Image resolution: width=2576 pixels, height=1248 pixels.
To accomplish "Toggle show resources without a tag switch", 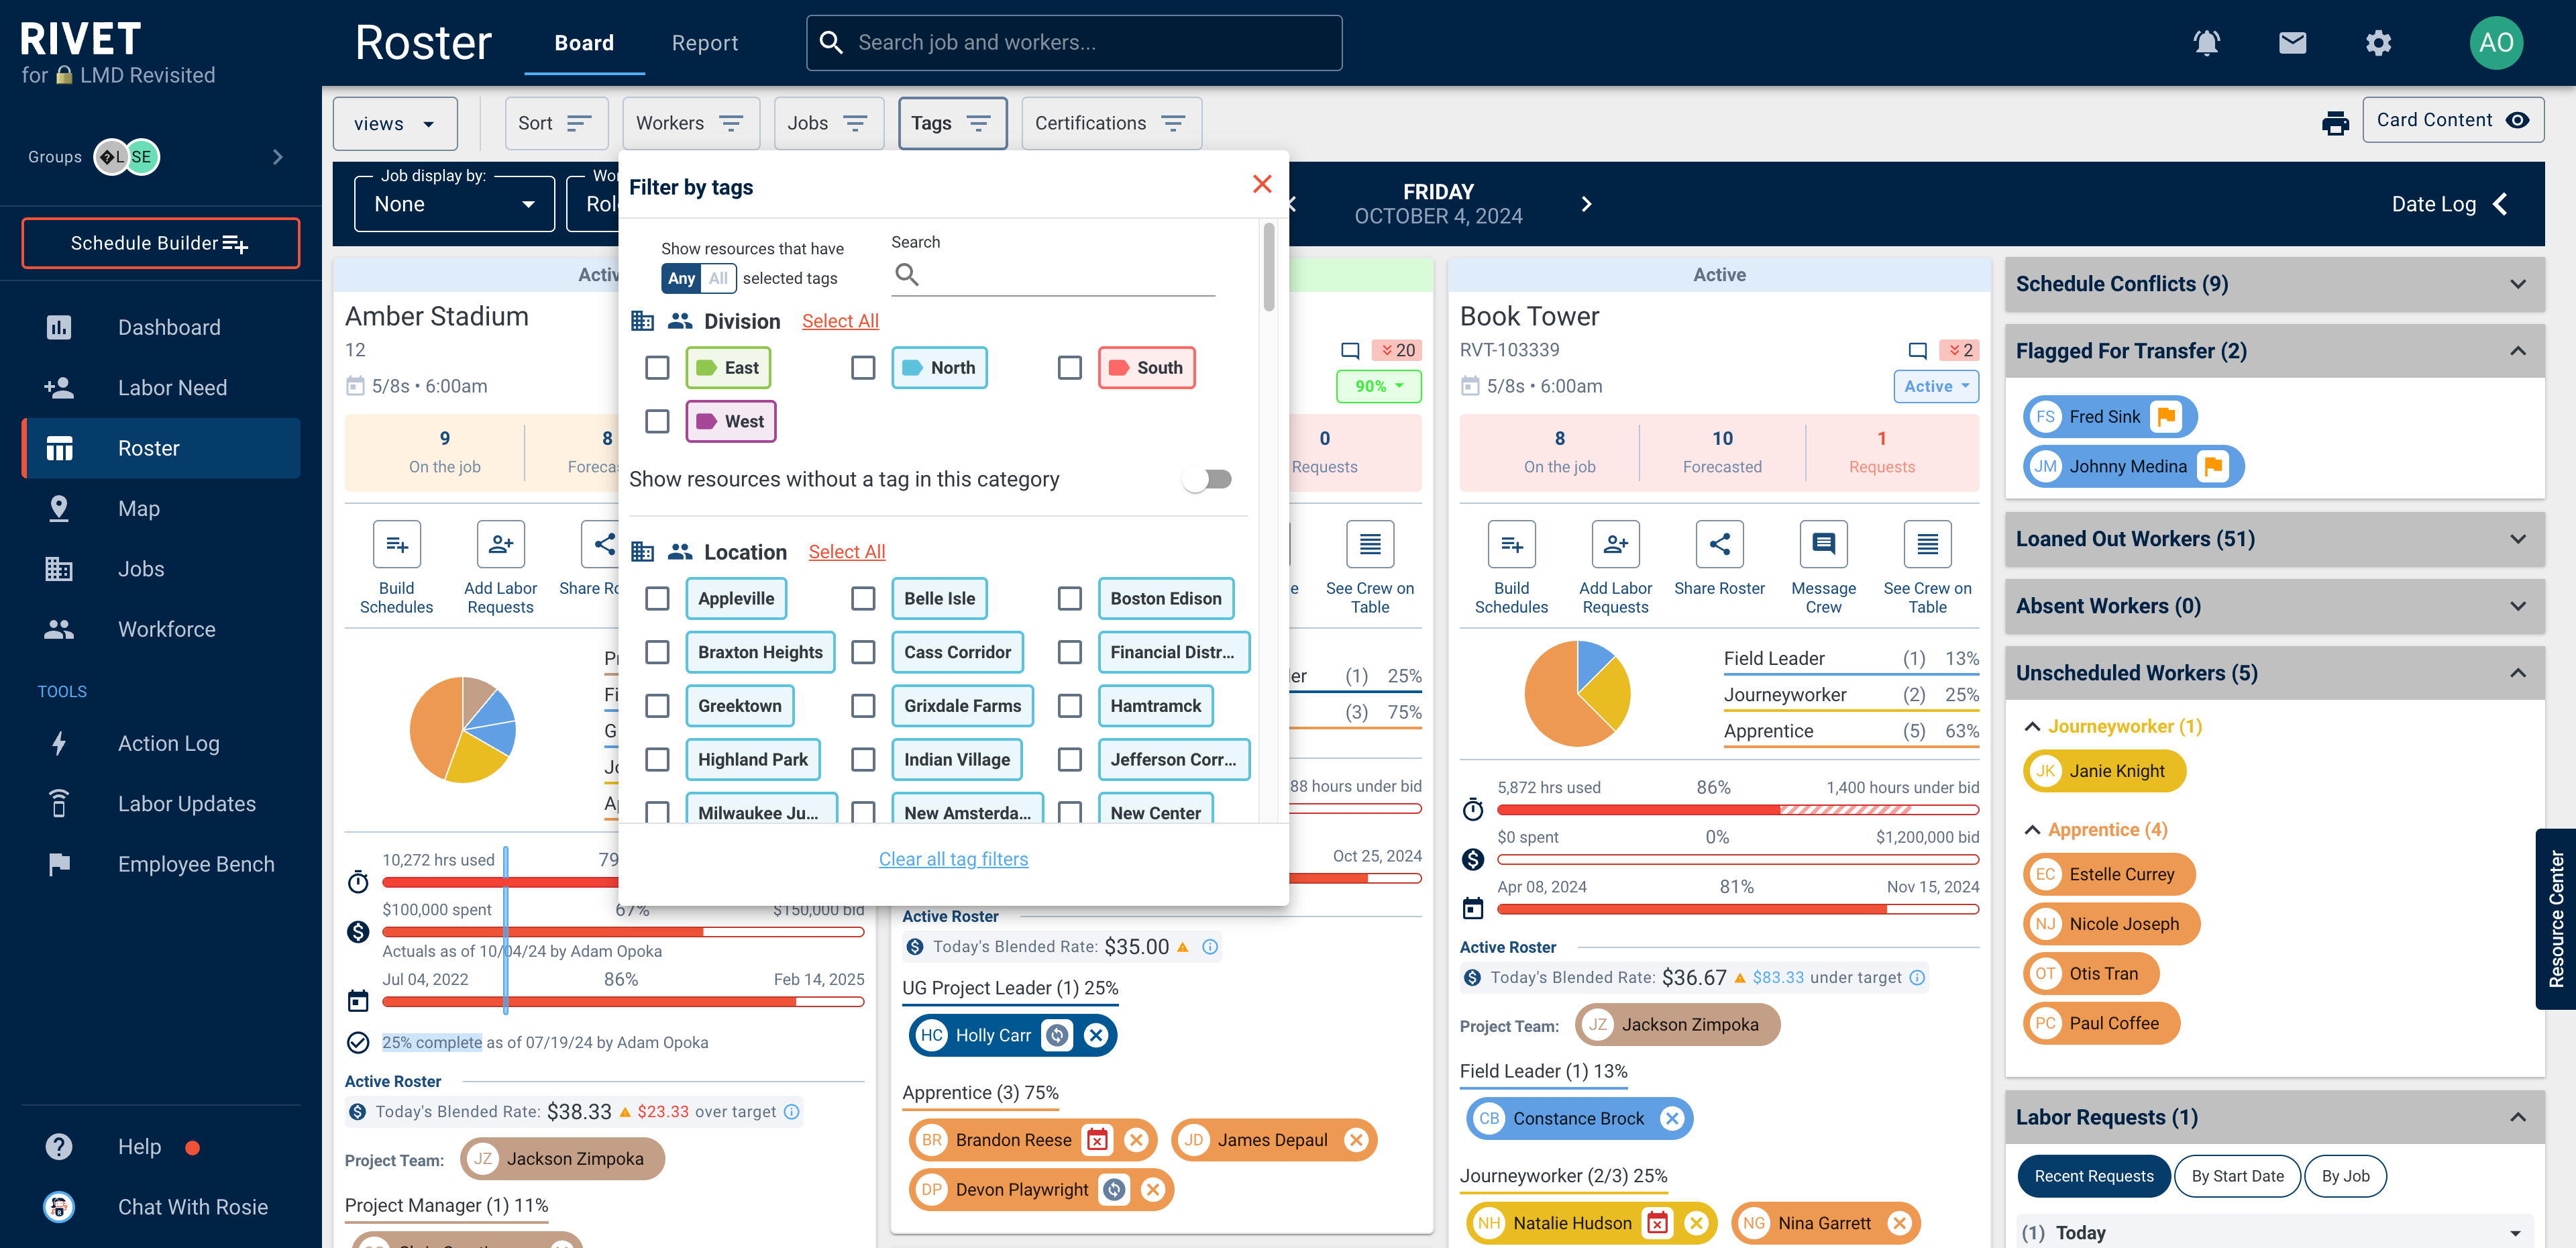I will pos(1207,479).
